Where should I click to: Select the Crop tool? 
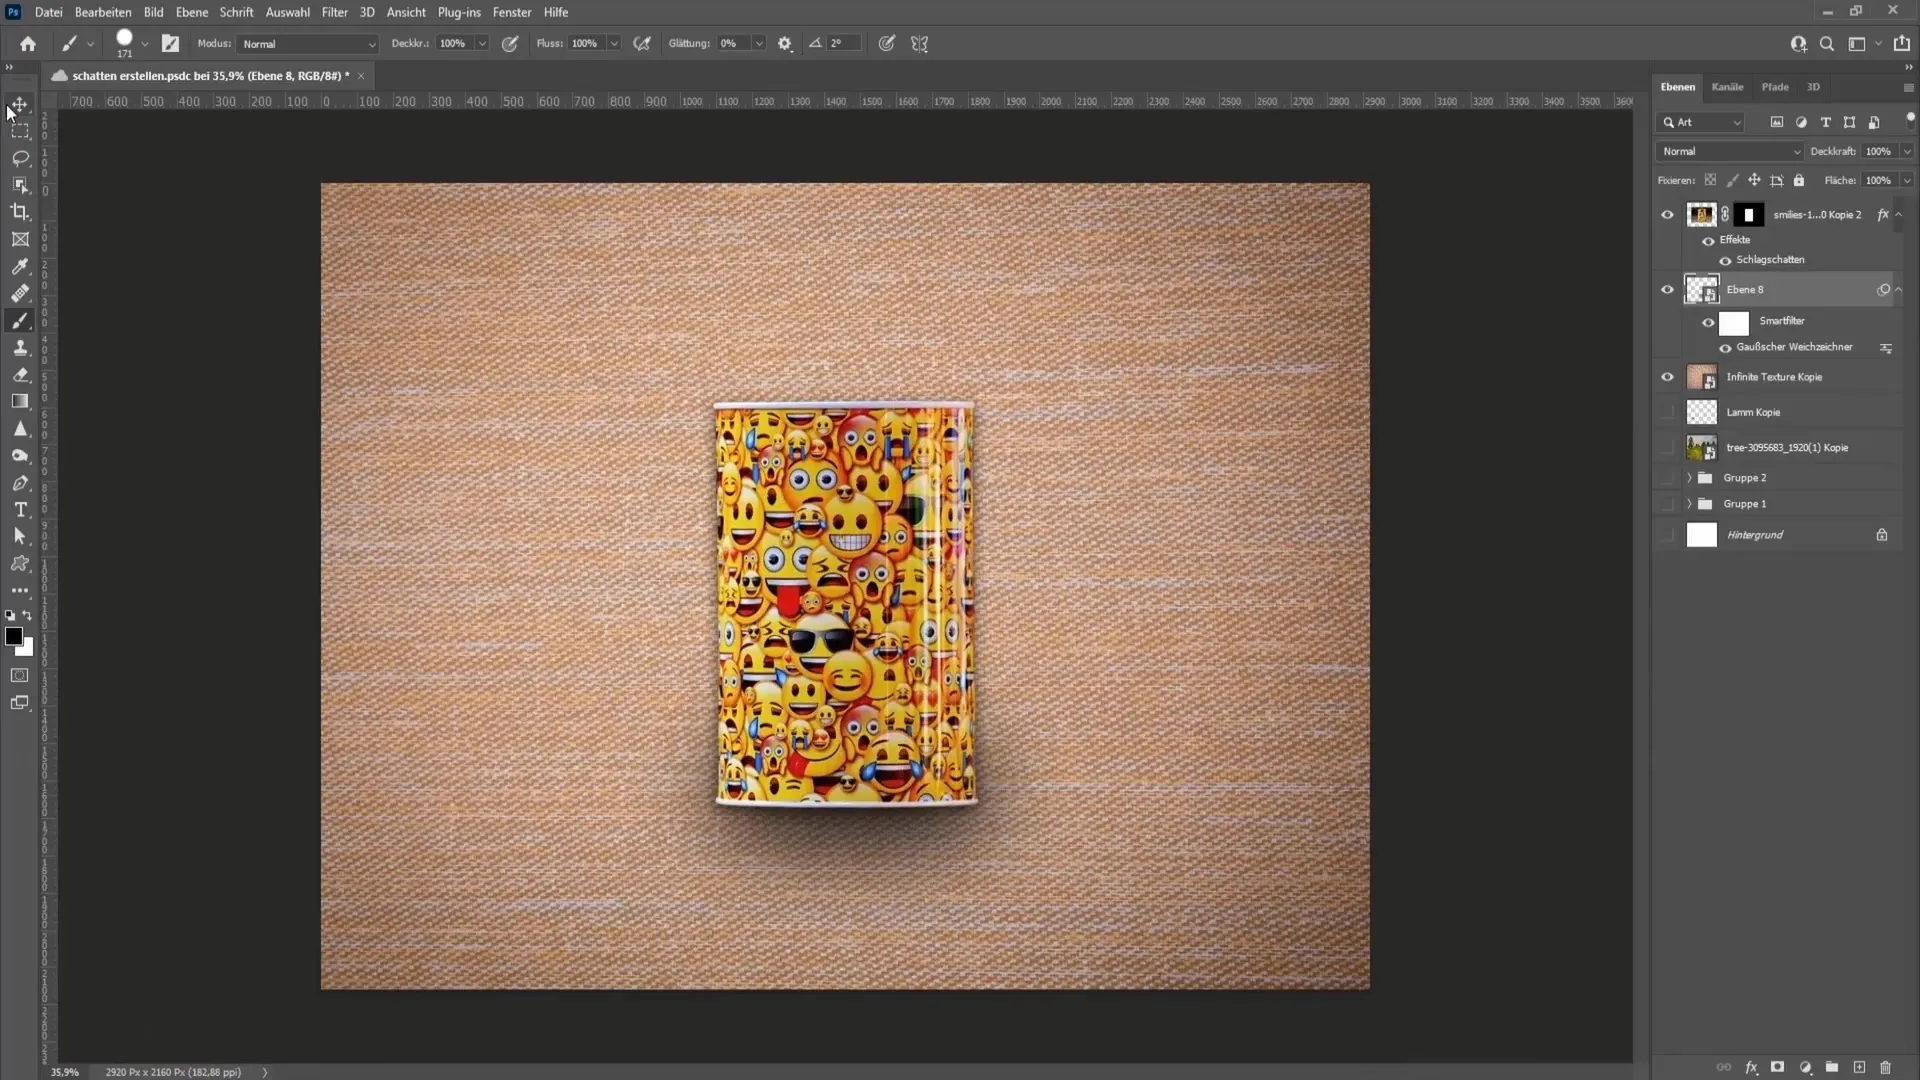point(20,212)
